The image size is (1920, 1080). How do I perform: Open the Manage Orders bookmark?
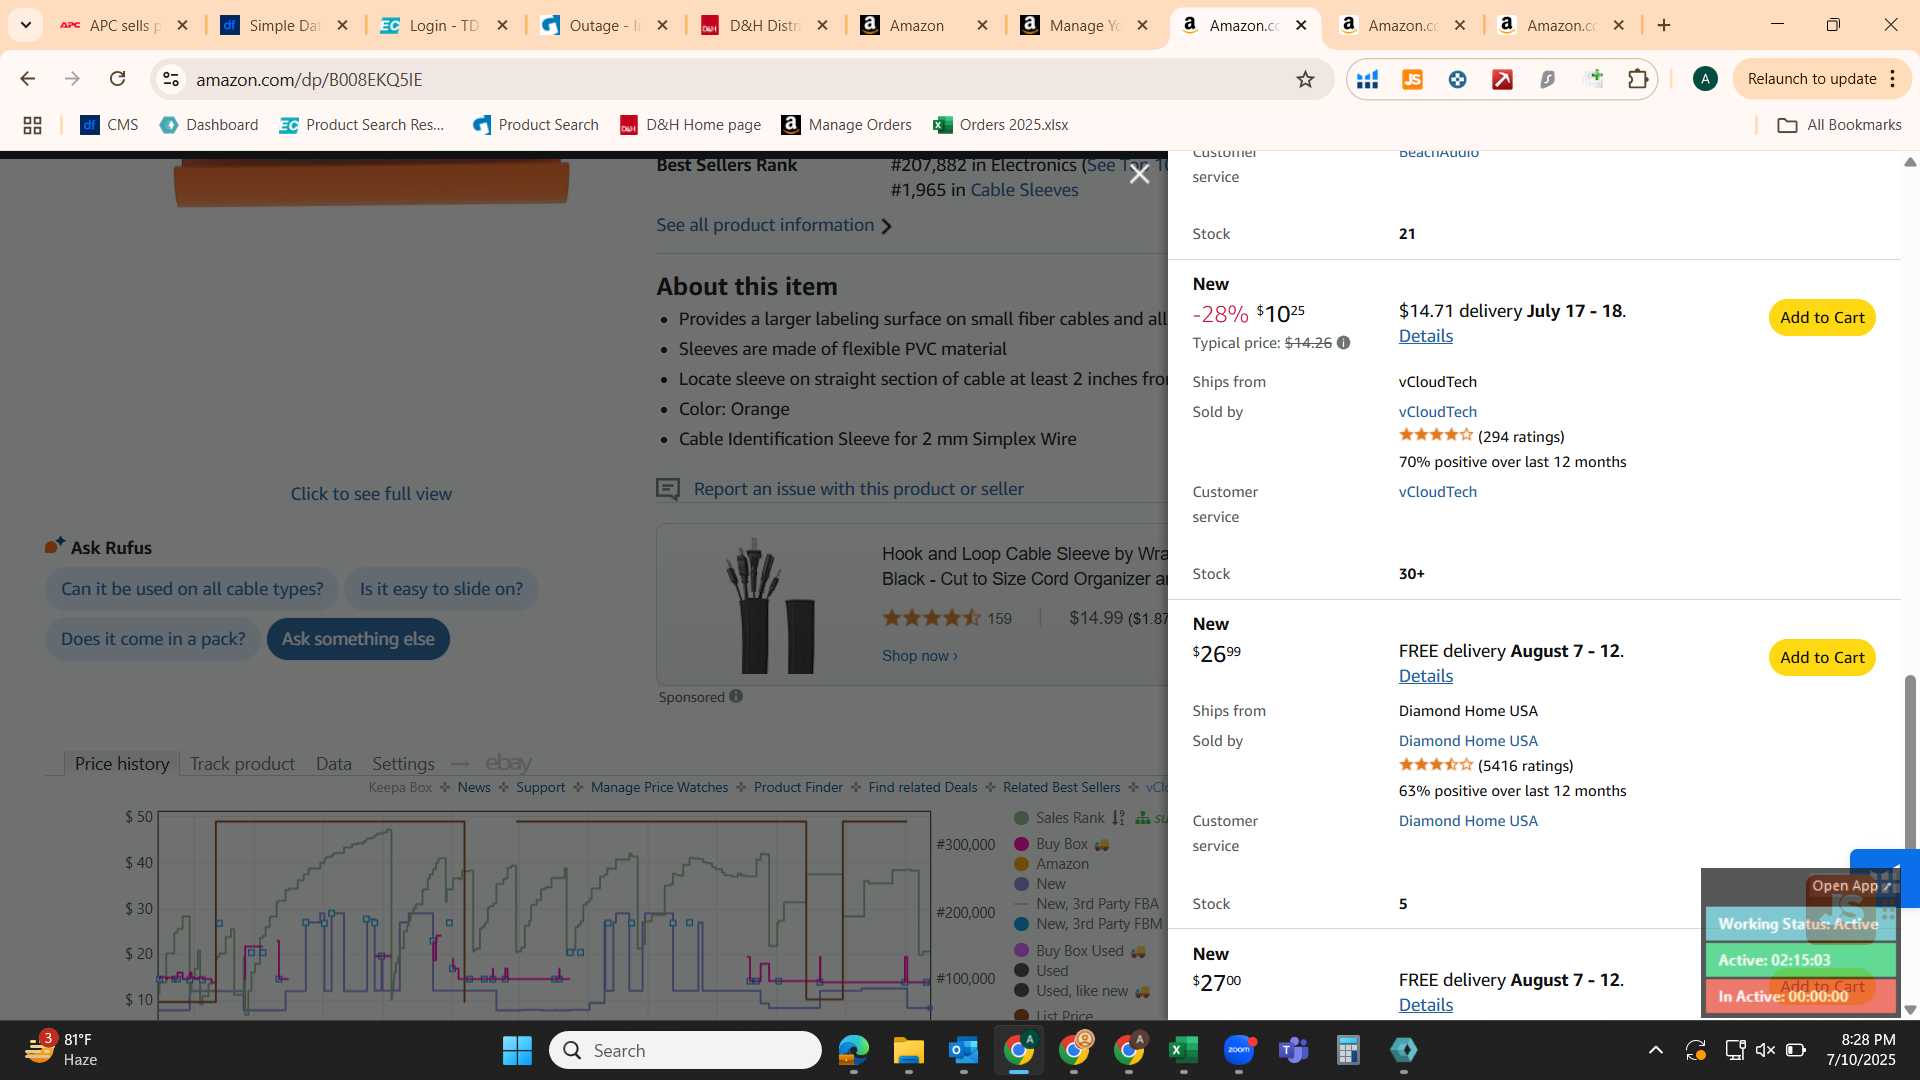pyautogui.click(x=847, y=125)
